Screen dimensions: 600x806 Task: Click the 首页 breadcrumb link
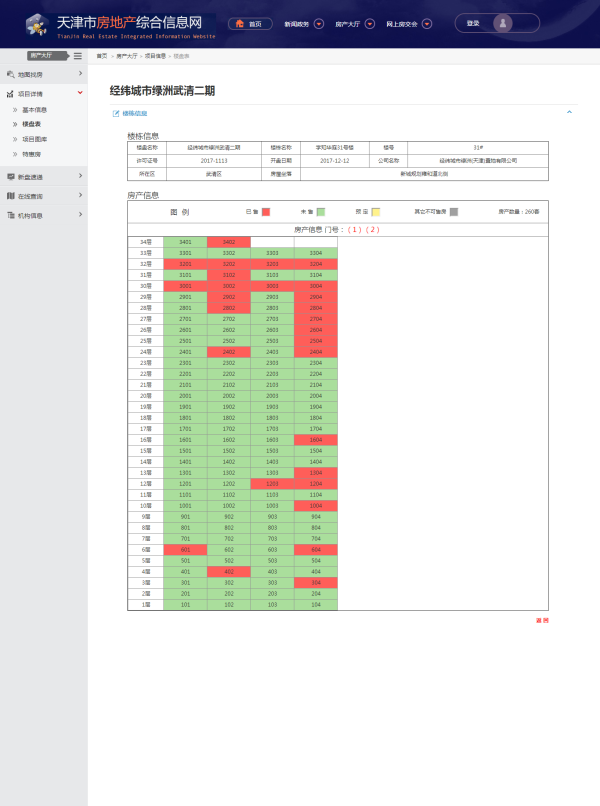(102, 56)
